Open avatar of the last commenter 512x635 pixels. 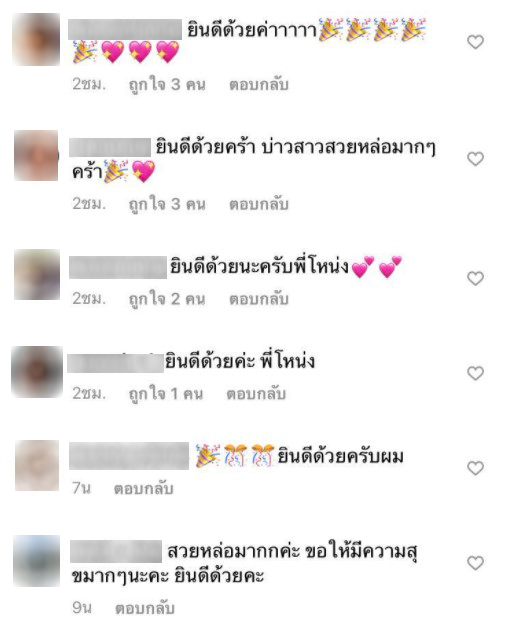click(x=36, y=561)
